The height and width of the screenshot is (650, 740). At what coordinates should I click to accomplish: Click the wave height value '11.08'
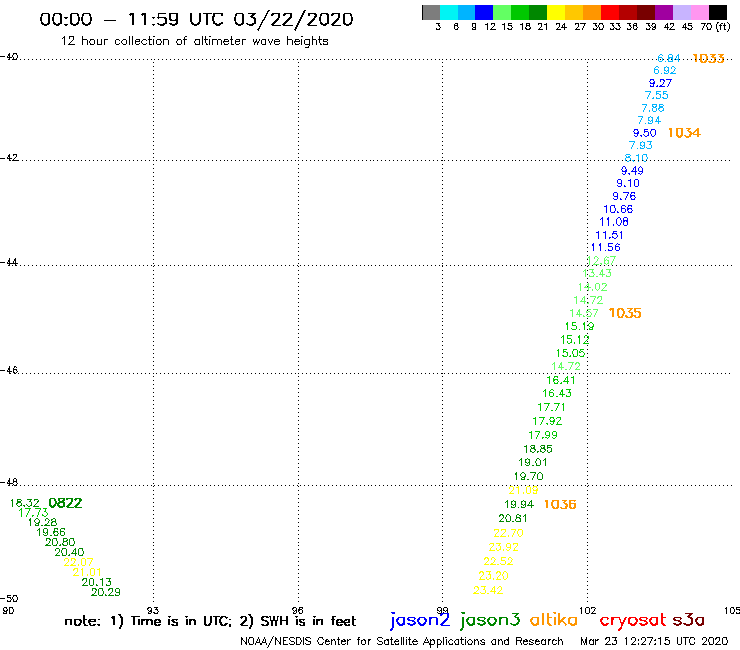coord(614,222)
